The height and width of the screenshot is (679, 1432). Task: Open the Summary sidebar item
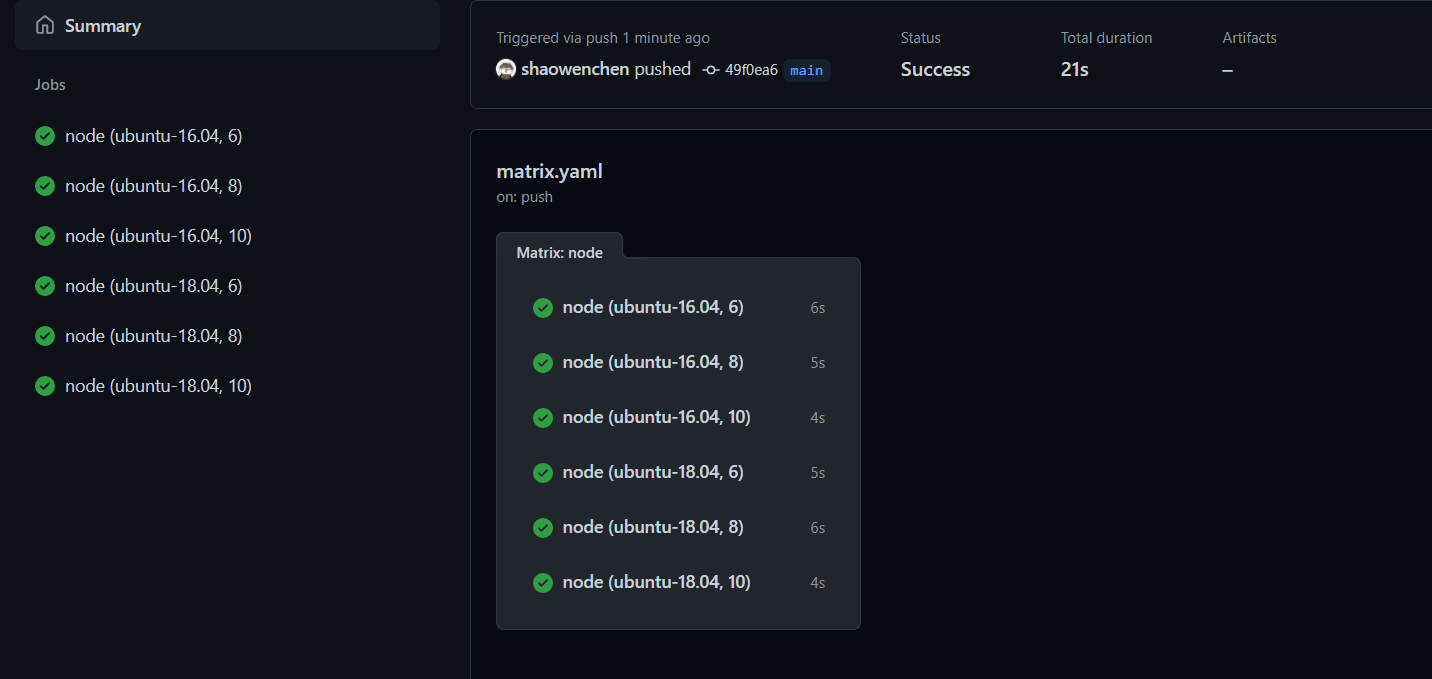click(x=103, y=26)
